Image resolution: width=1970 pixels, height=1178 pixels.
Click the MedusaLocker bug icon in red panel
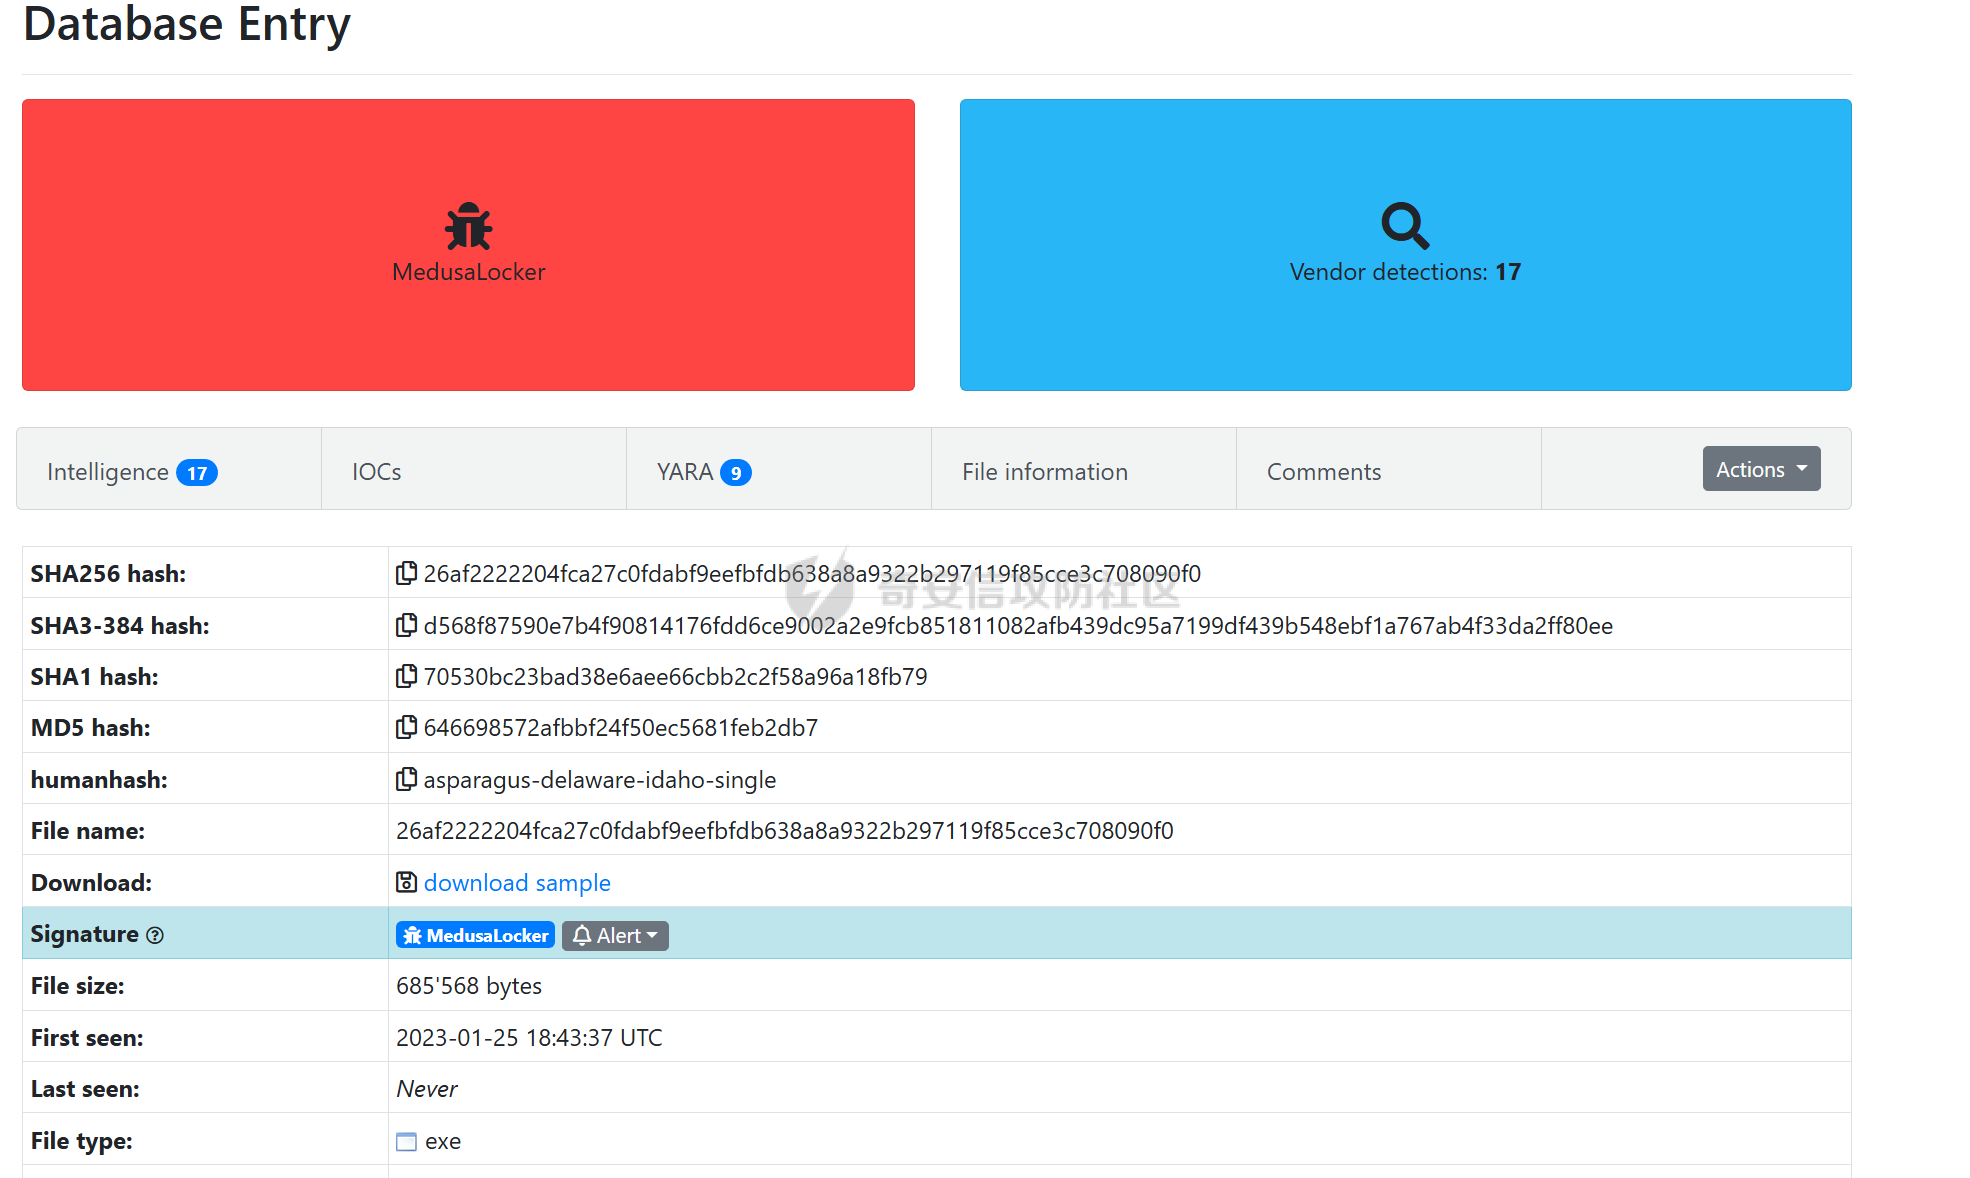(x=468, y=226)
